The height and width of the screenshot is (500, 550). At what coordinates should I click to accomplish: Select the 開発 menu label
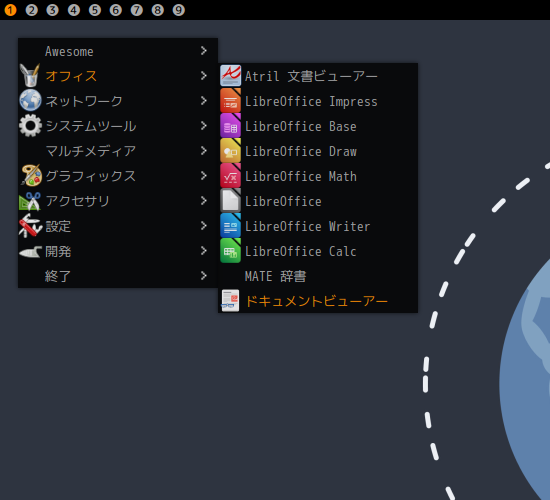(x=58, y=251)
